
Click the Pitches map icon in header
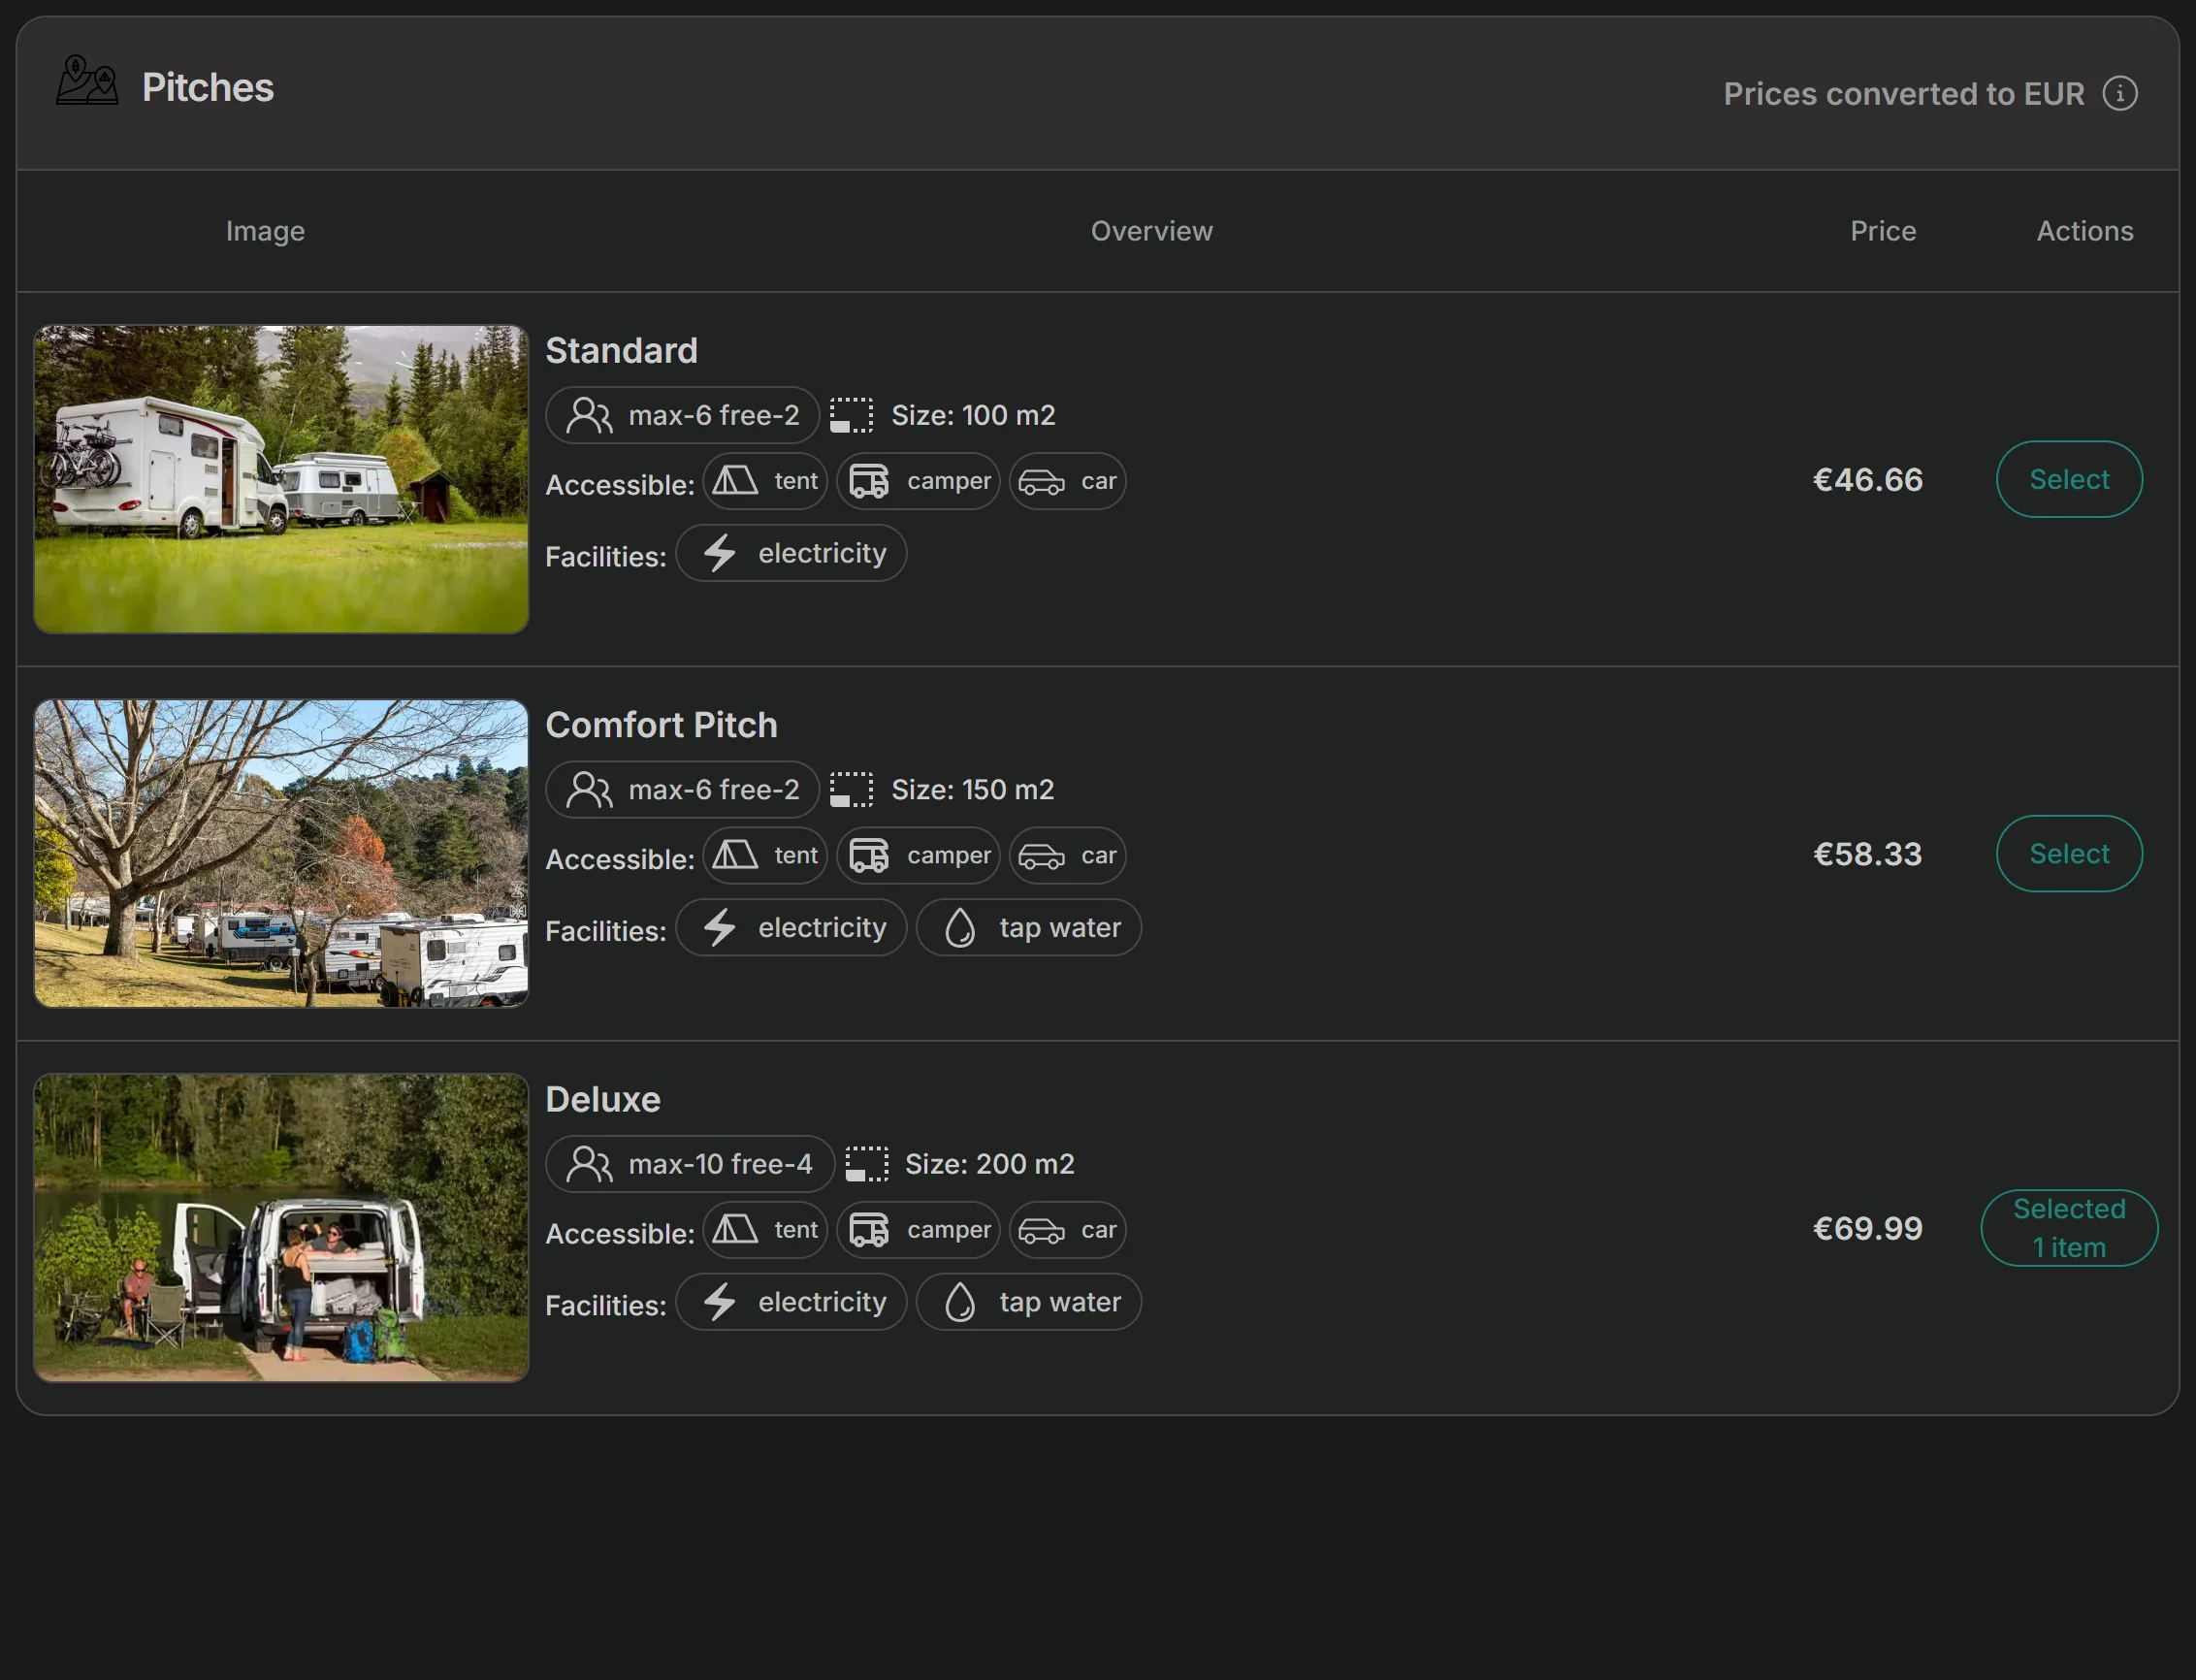pos(87,81)
